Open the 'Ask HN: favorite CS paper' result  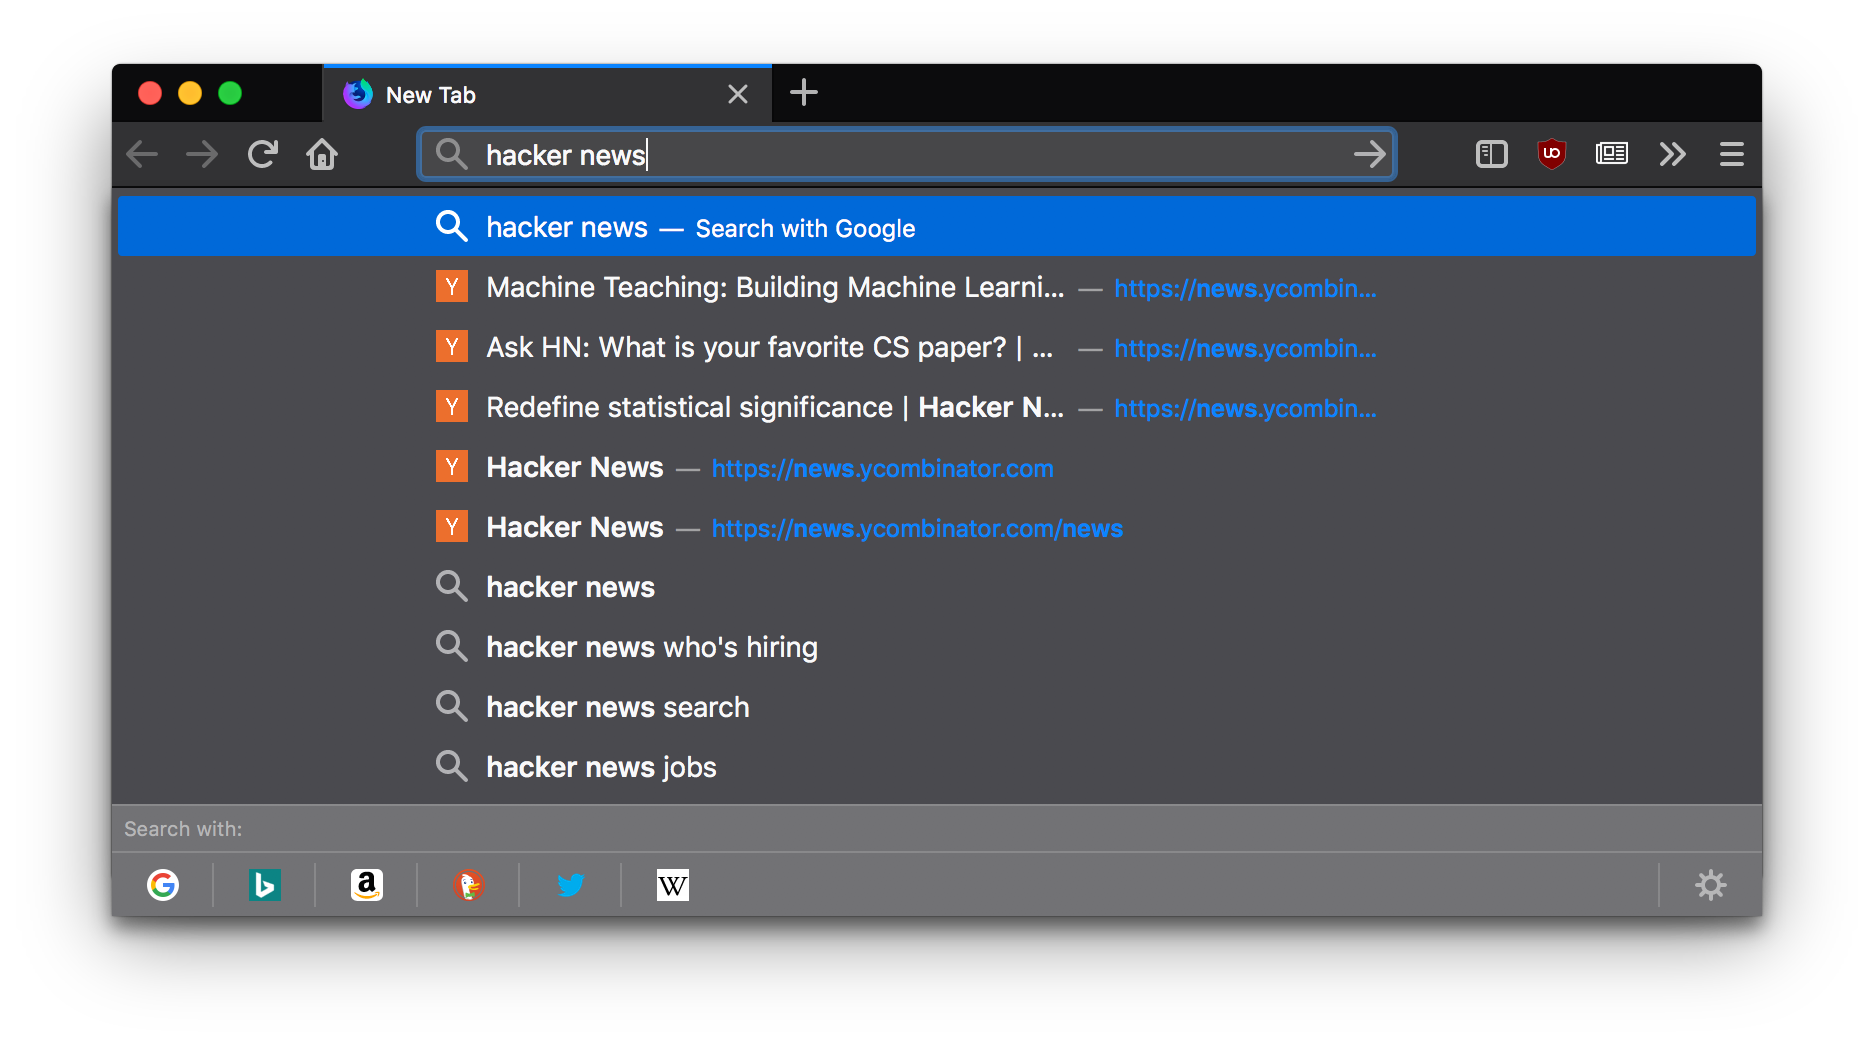[x=936, y=348]
